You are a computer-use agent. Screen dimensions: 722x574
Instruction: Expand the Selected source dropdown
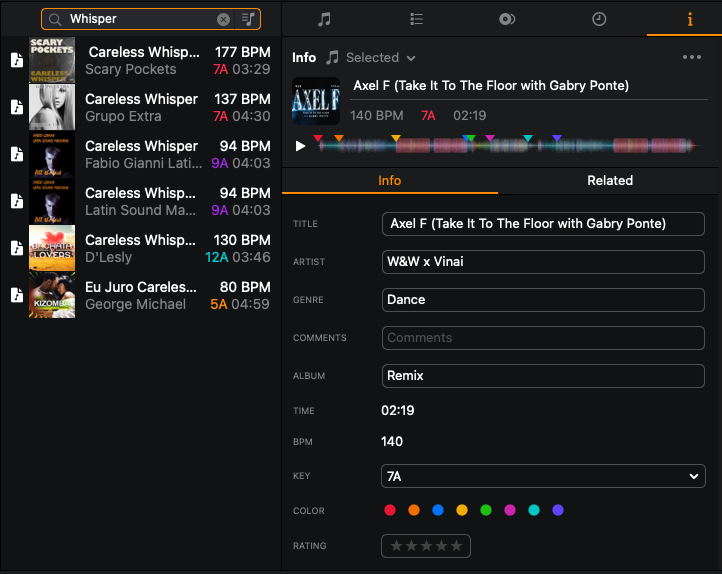(380, 58)
